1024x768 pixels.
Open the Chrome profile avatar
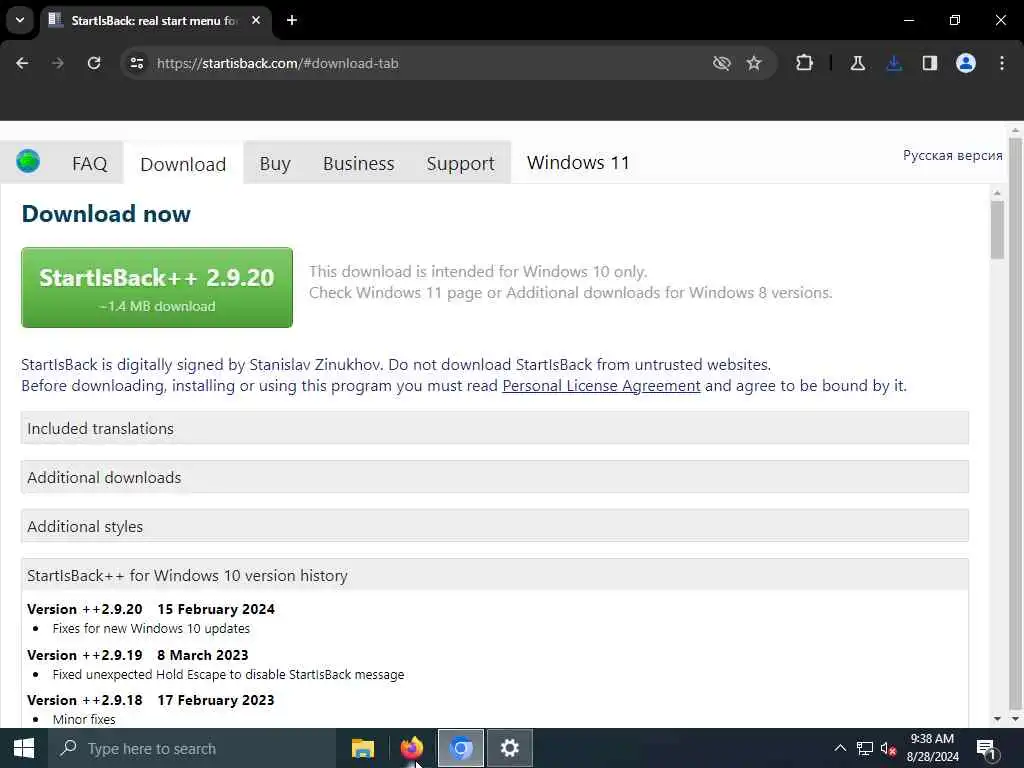(x=966, y=63)
